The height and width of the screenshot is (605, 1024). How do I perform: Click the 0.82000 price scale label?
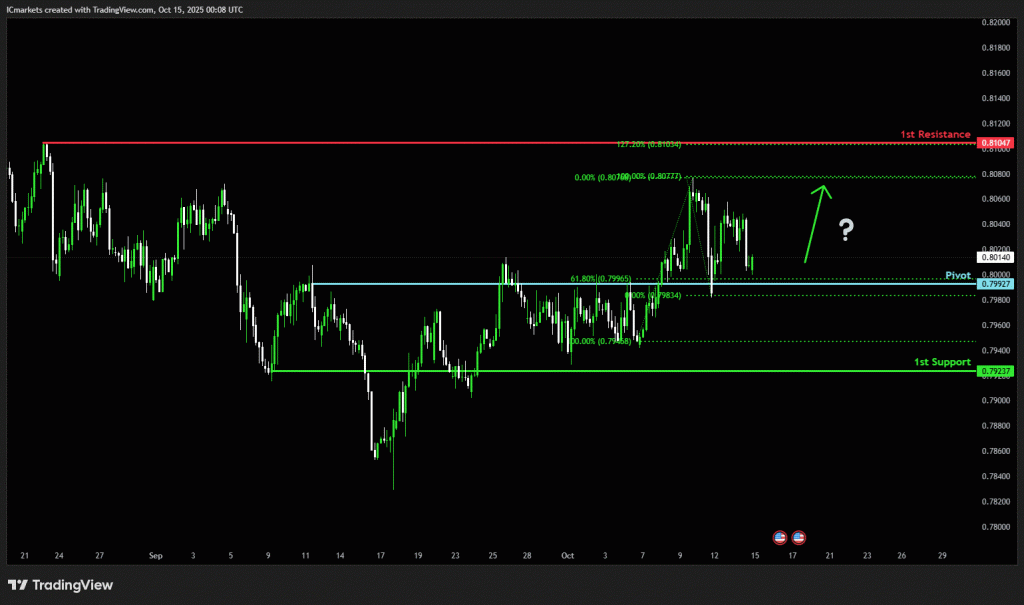(995, 22)
